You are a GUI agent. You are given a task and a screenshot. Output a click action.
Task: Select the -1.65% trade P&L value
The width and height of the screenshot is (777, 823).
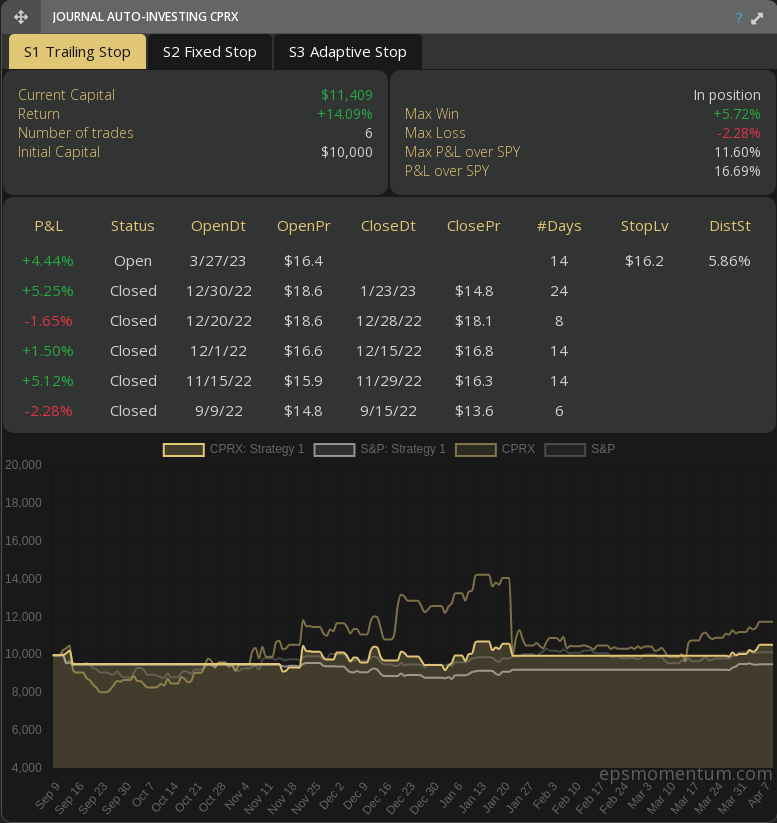pyautogui.click(x=48, y=321)
